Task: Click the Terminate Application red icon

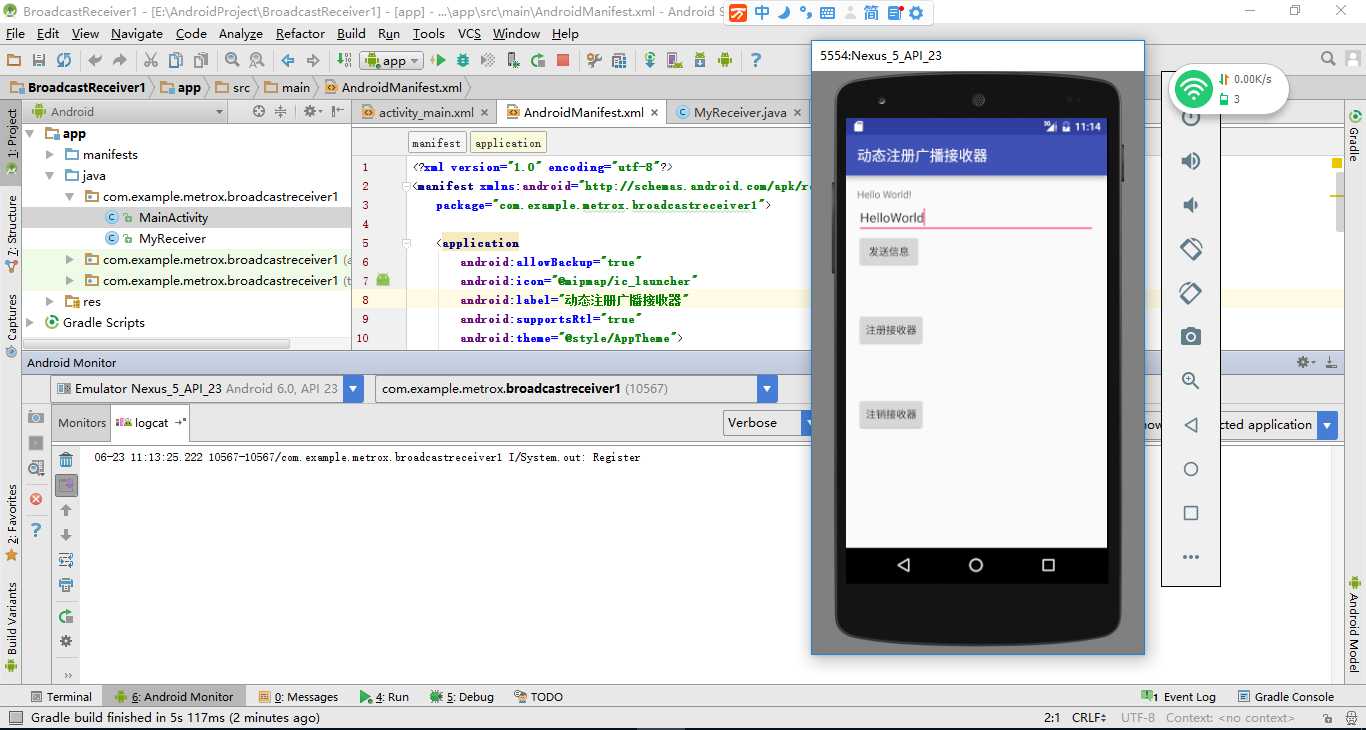Action: pyautogui.click(x=36, y=499)
